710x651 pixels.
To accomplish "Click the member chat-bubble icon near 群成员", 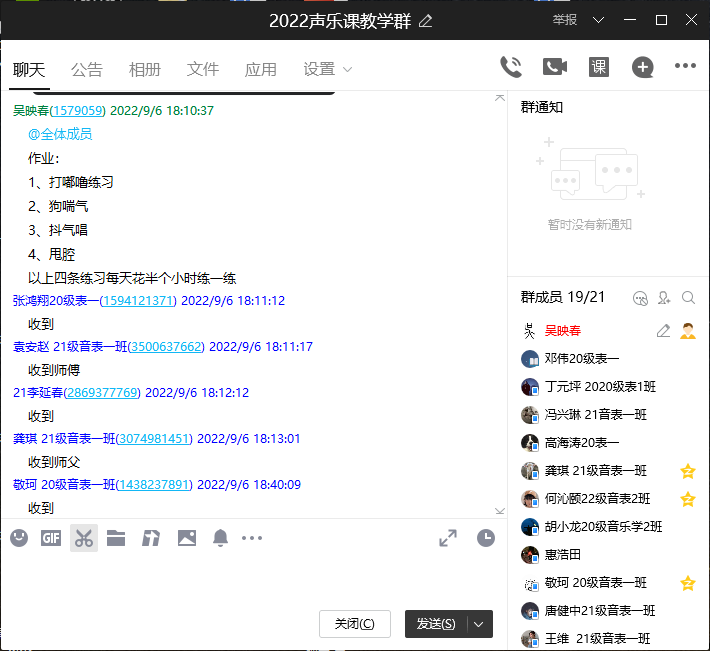I will pyautogui.click(x=640, y=298).
